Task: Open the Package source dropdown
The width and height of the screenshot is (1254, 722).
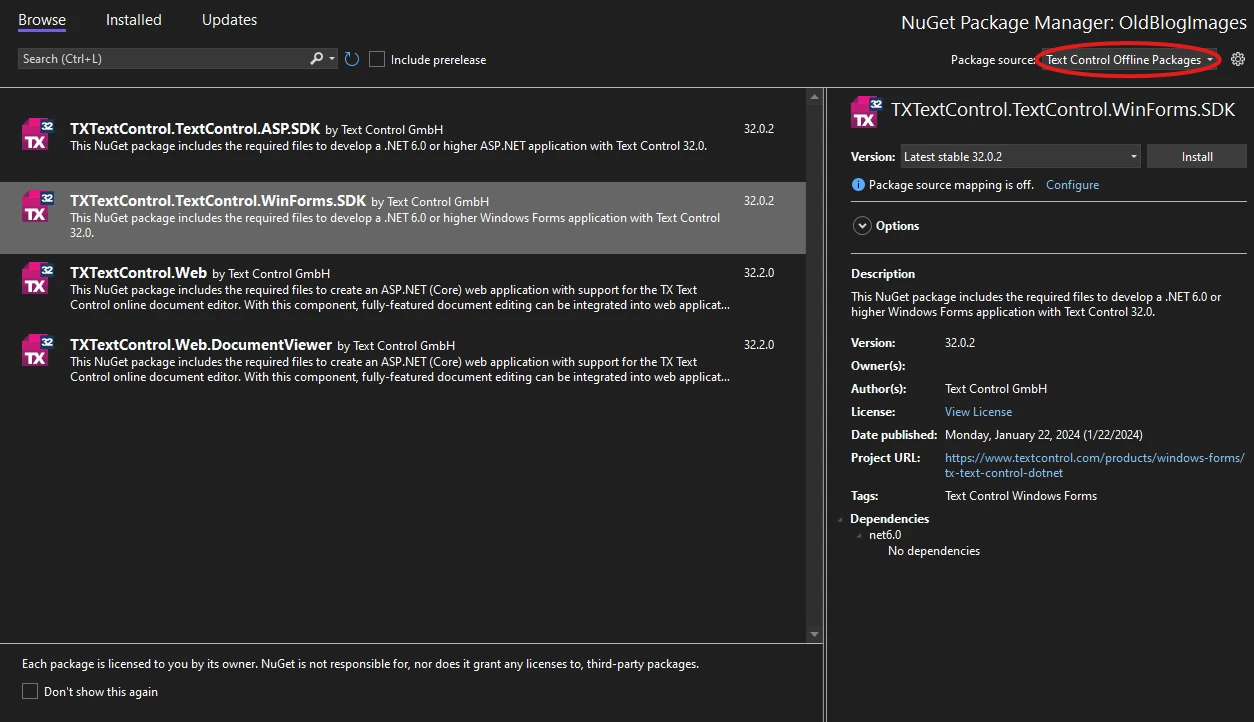Action: (x=1129, y=60)
